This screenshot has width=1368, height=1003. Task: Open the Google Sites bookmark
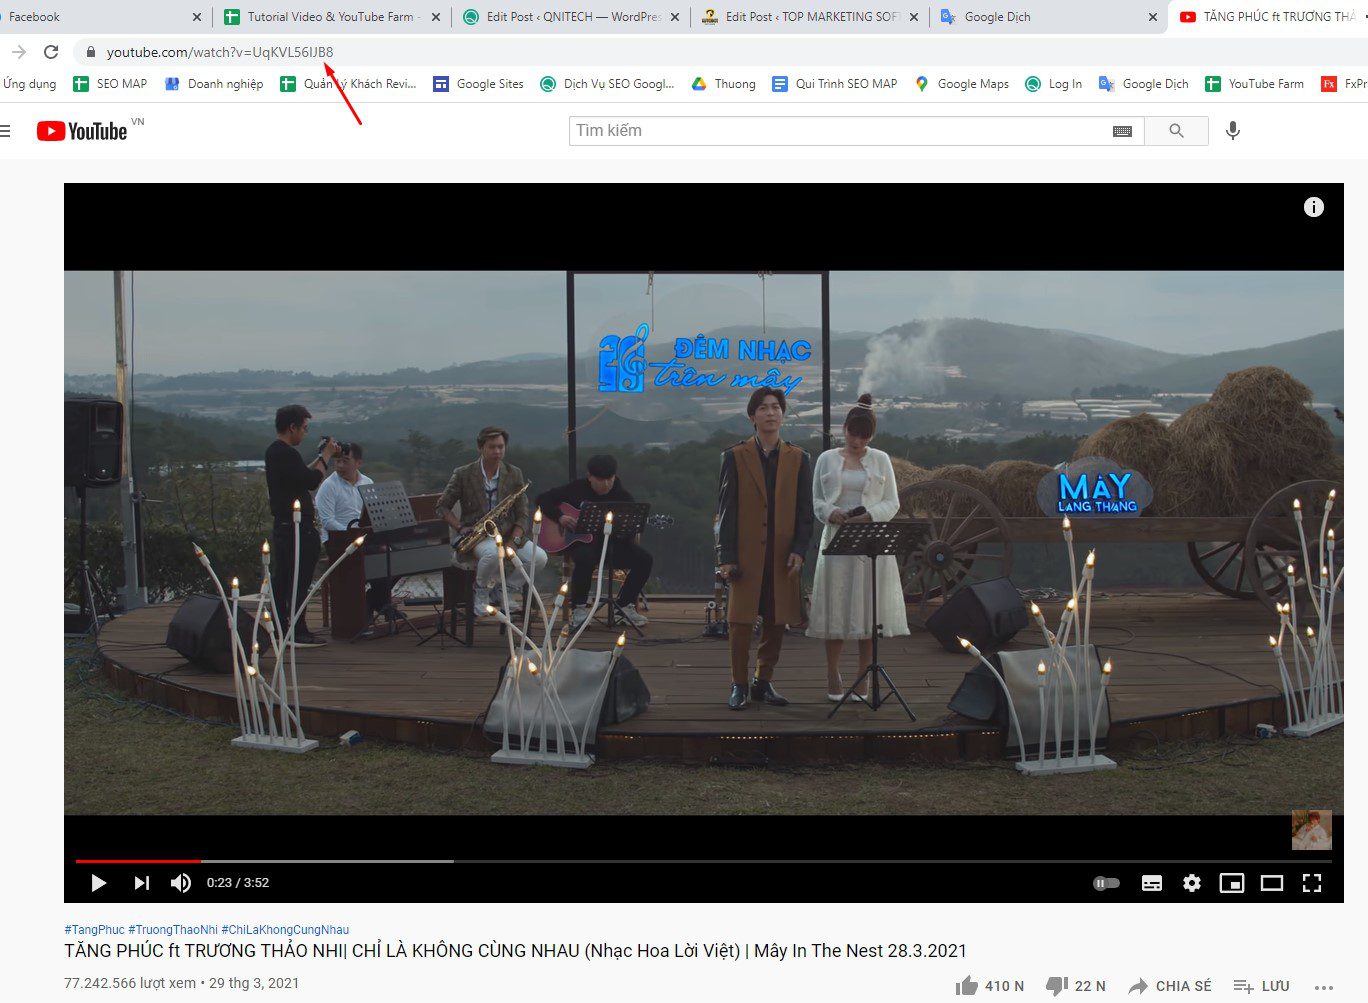click(478, 84)
